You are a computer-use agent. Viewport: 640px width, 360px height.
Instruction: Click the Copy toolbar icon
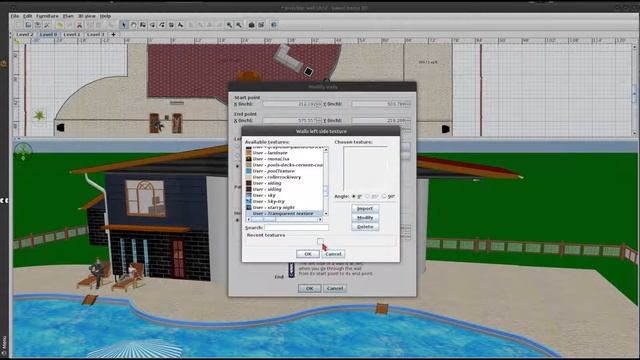point(90,25)
